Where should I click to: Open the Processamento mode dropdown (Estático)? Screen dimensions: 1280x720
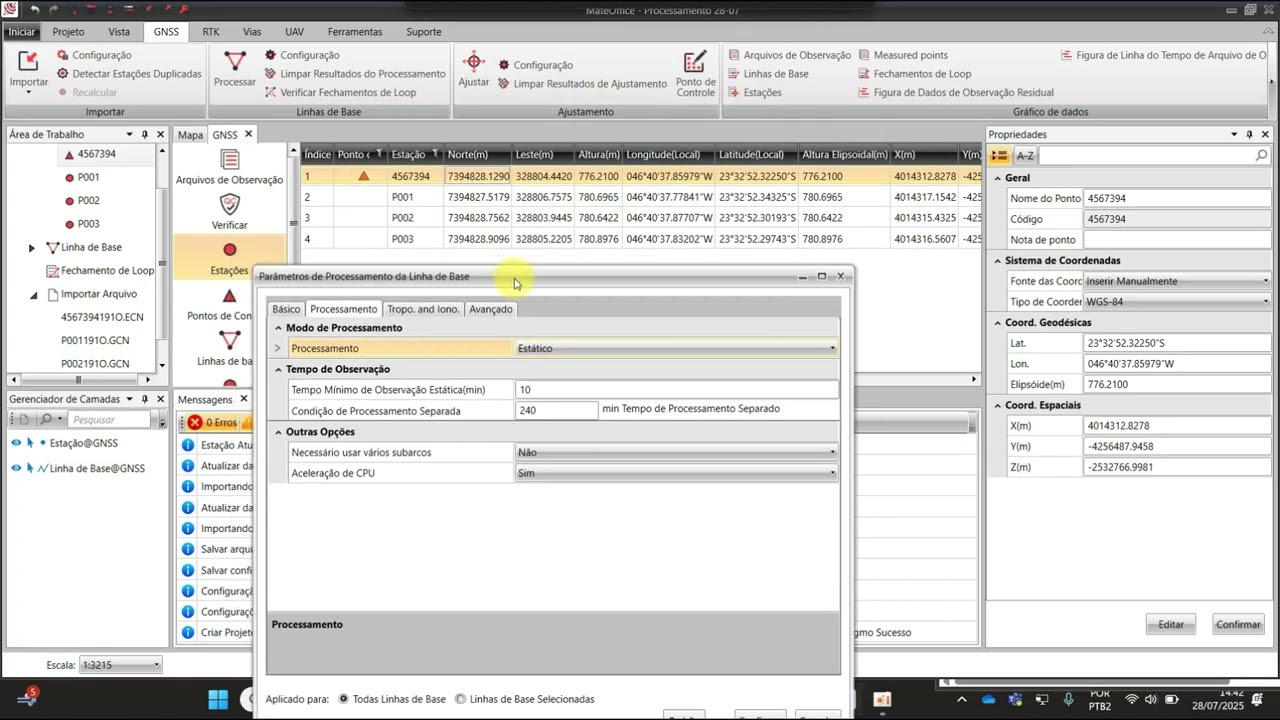click(832, 348)
